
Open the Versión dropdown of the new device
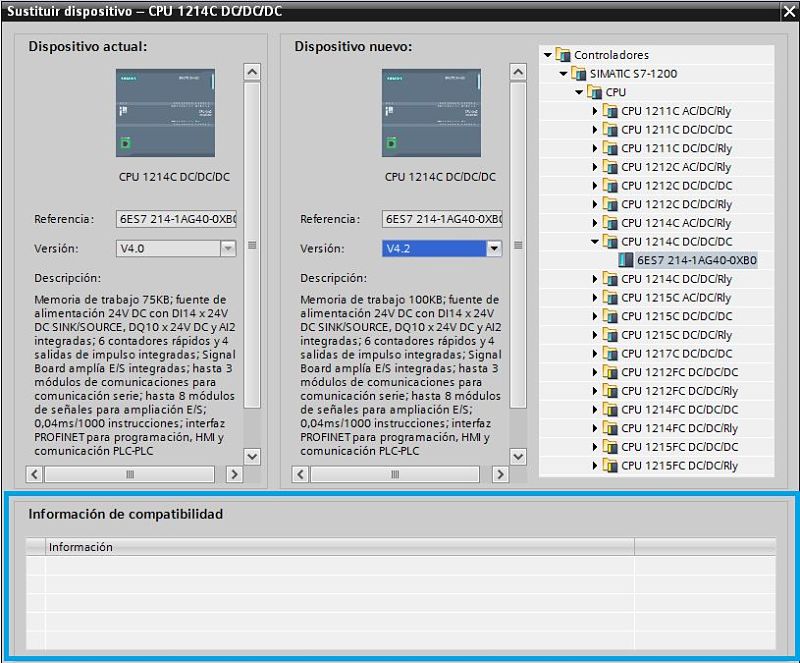pos(493,249)
